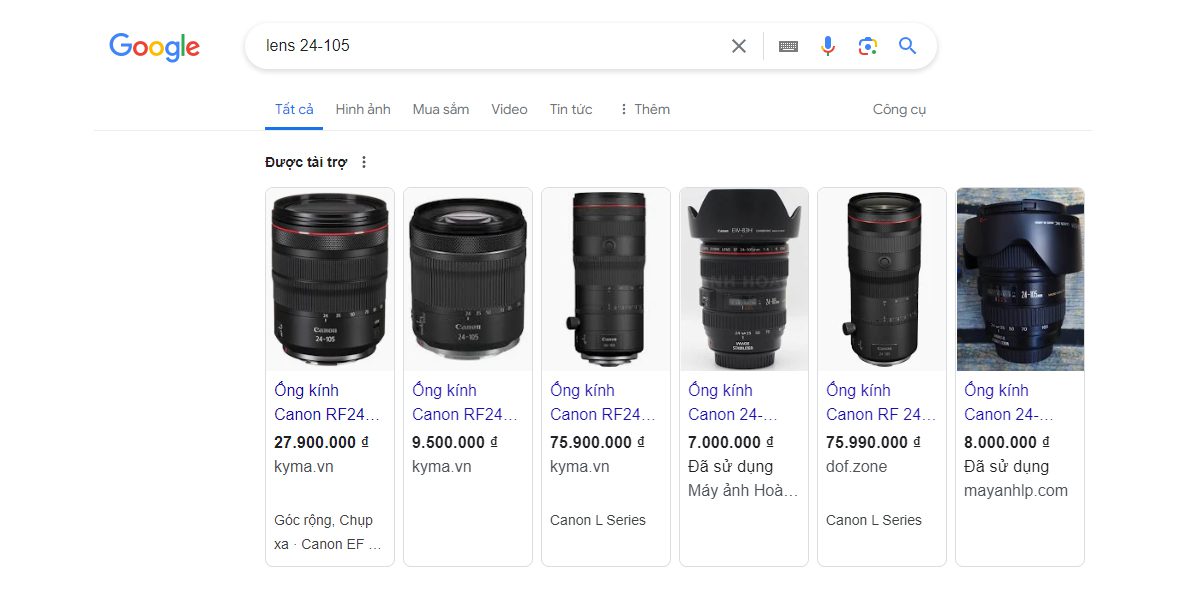Screen dimensions: 1186x593
Task: Open Google Lens image search icon
Action: (868, 46)
